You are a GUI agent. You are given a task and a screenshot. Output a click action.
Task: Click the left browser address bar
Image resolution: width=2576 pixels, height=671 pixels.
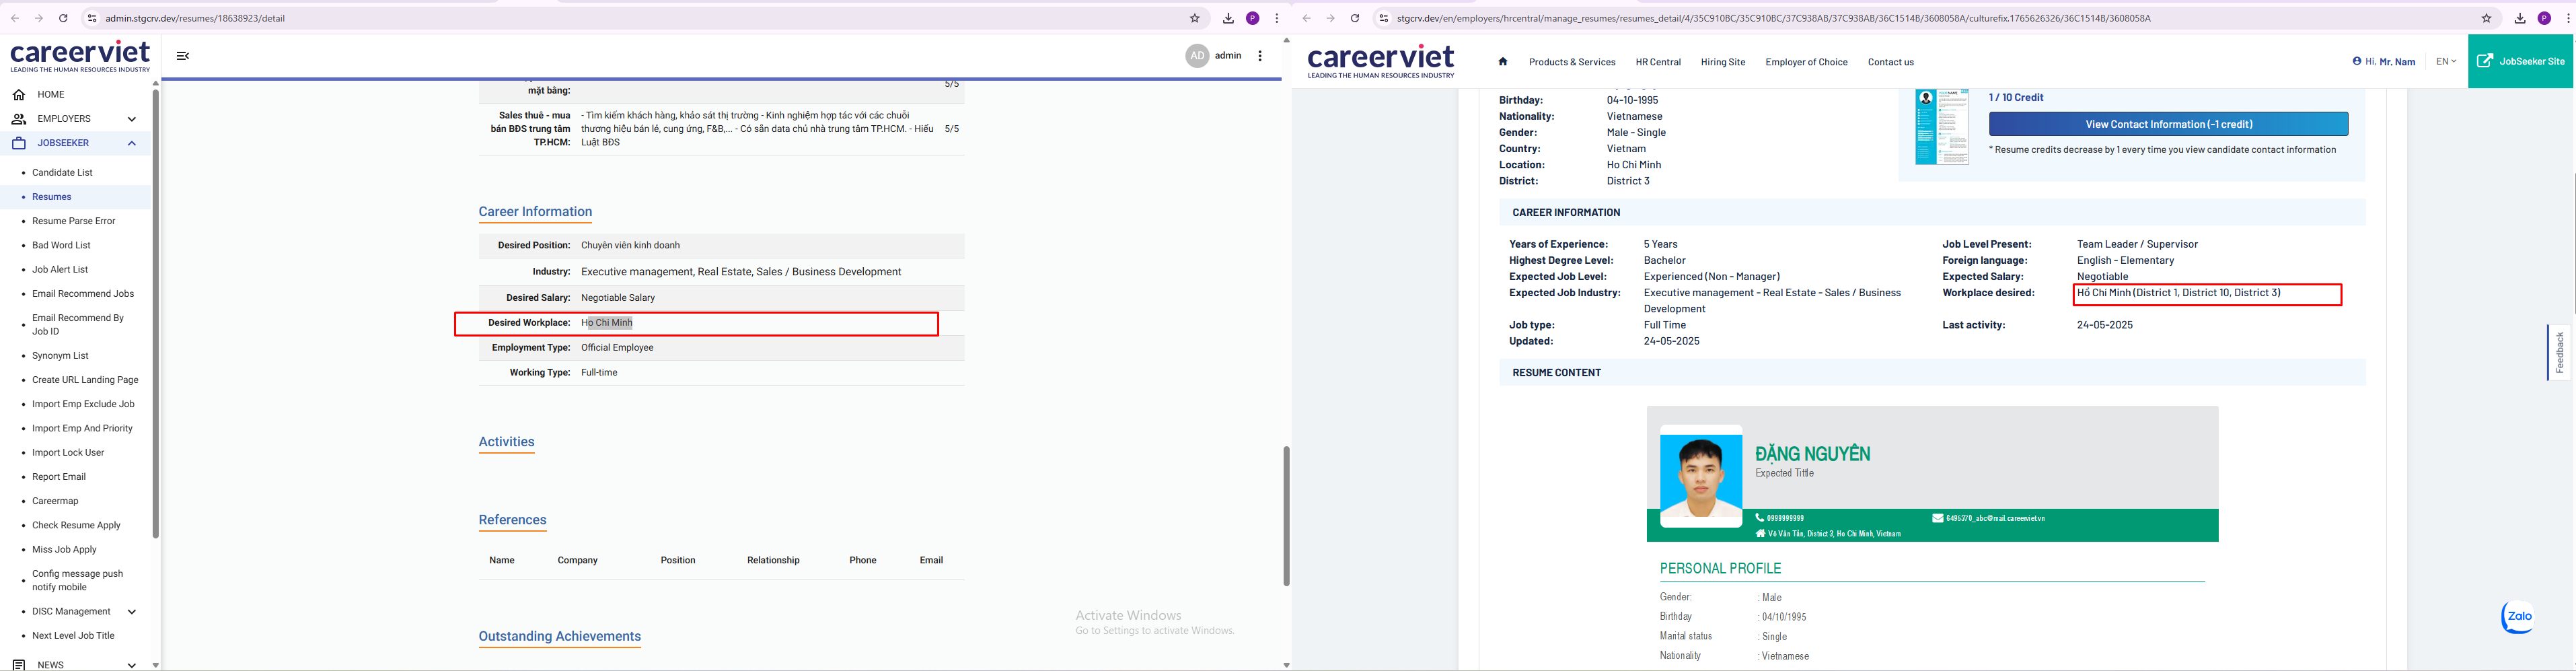coord(640,18)
